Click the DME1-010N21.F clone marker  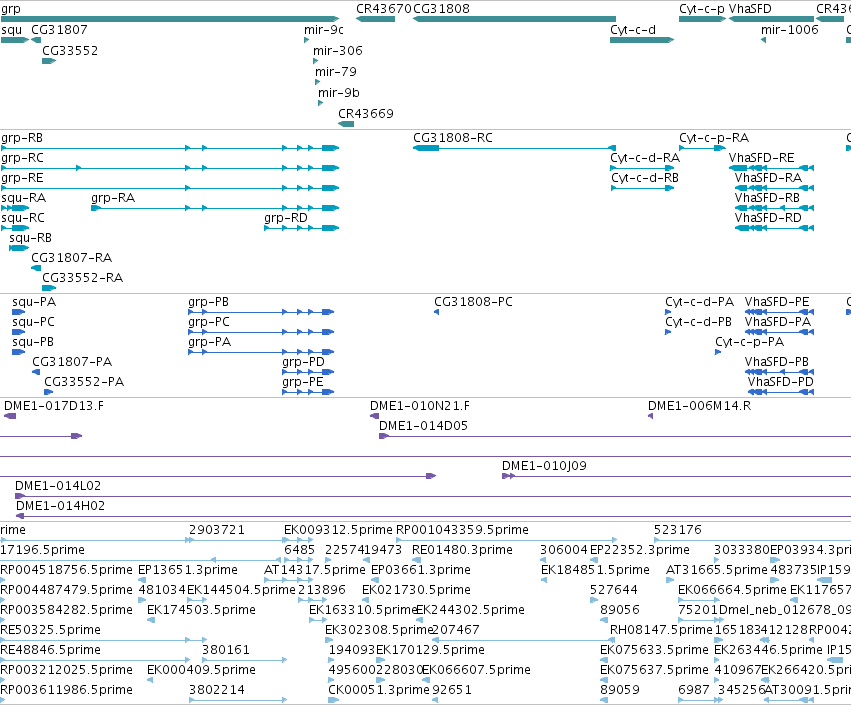pos(374,416)
